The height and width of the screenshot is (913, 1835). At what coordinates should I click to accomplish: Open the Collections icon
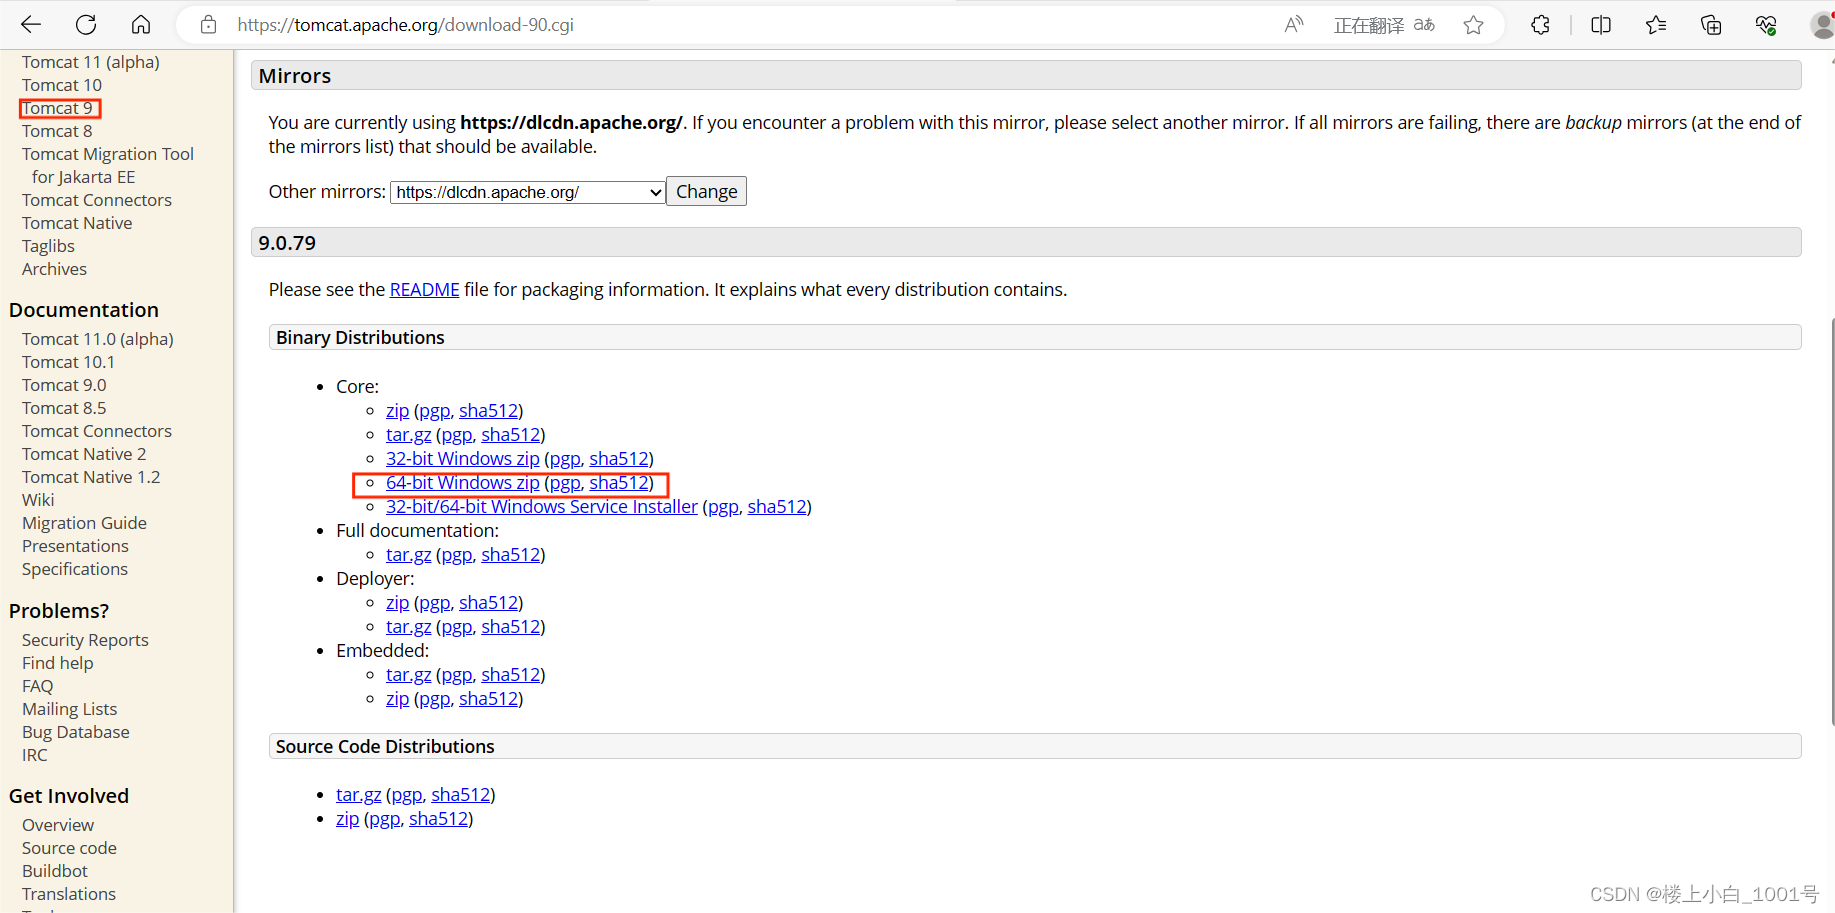pyautogui.click(x=1711, y=25)
